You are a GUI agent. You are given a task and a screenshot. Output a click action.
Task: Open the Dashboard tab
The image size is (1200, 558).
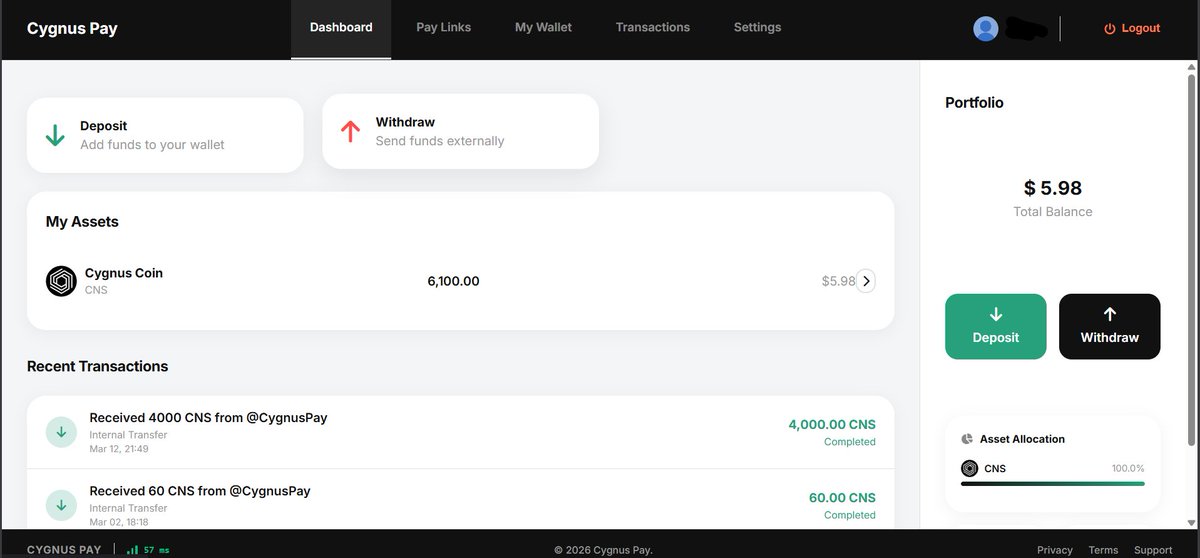[x=341, y=28]
